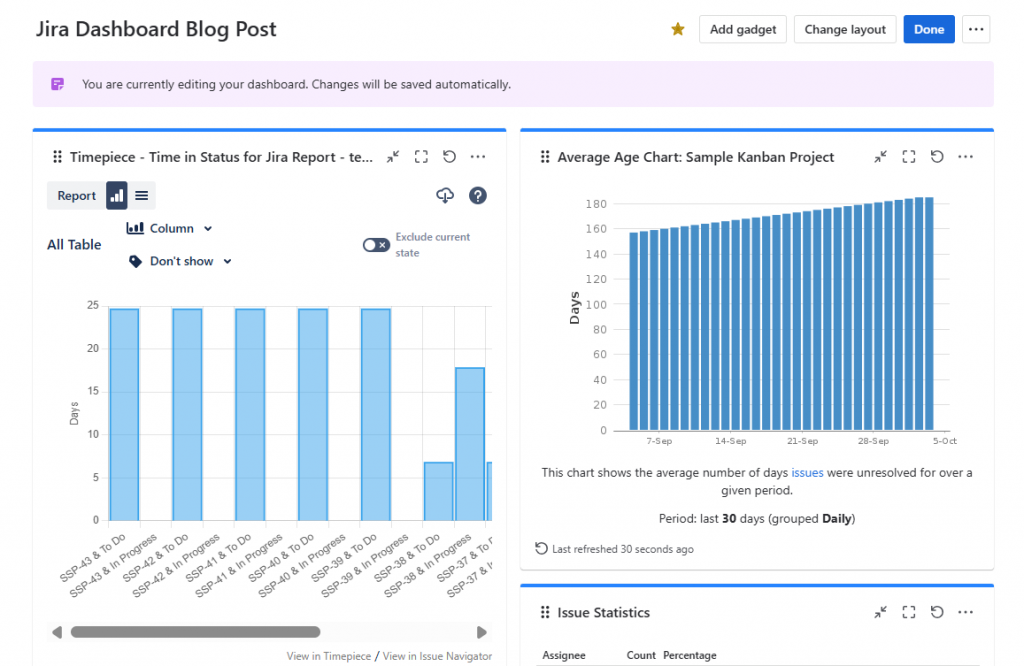Open the issues link in chart description
The image size is (1024, 666).
tap(807, 473)
